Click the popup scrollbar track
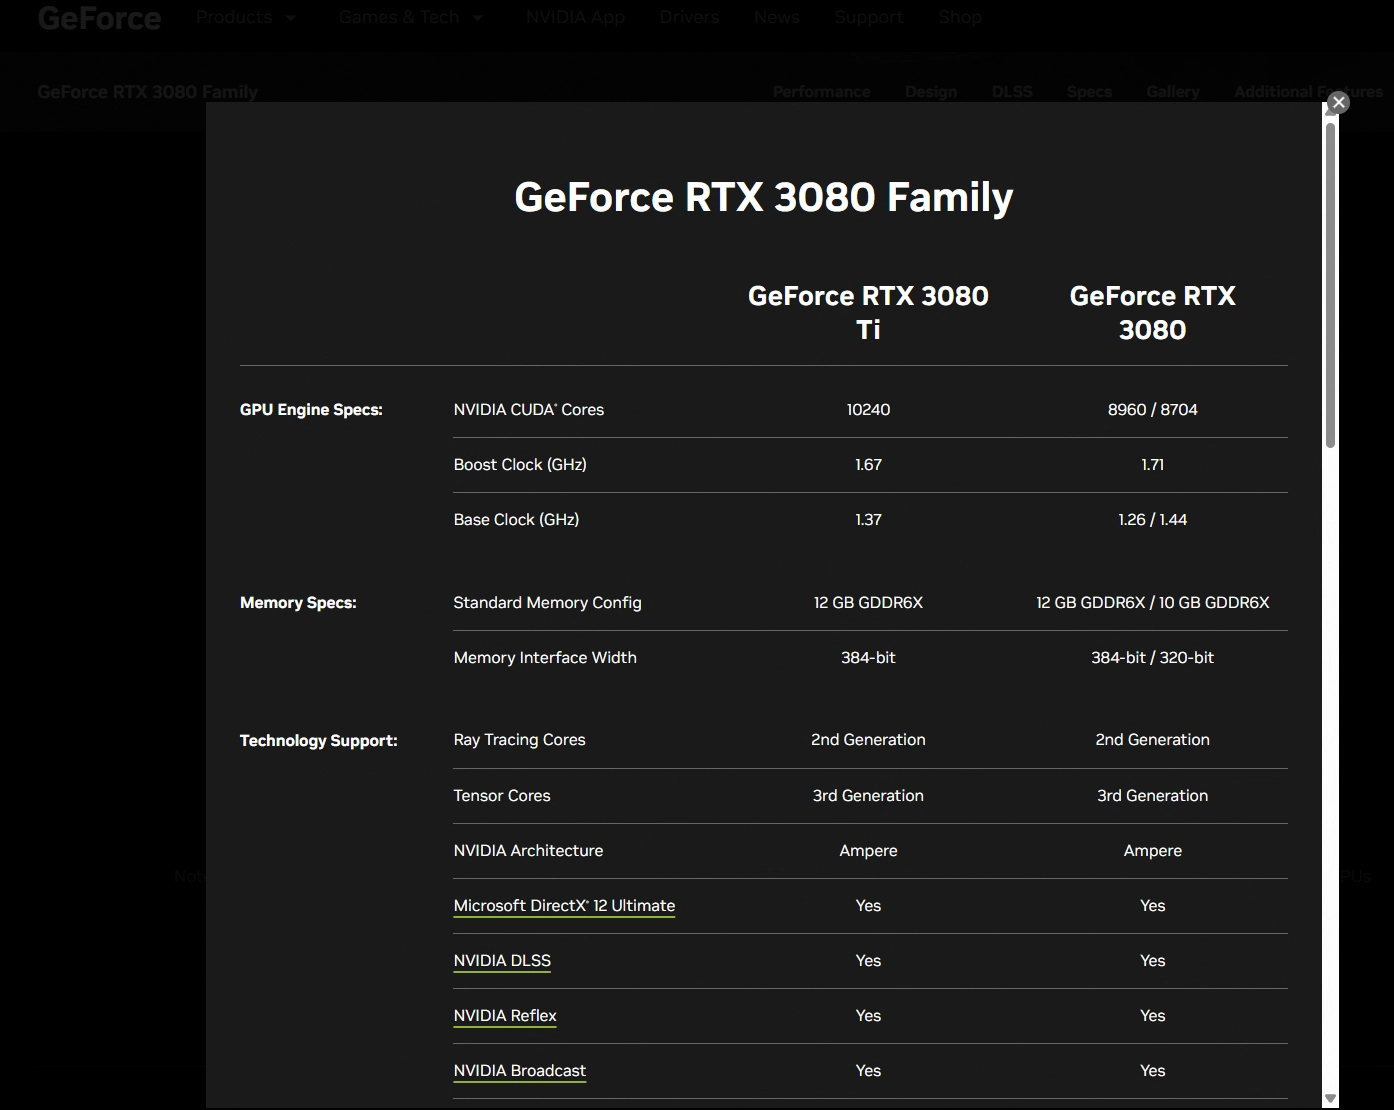The image size is (1394, 1110). click(1330, 700)
